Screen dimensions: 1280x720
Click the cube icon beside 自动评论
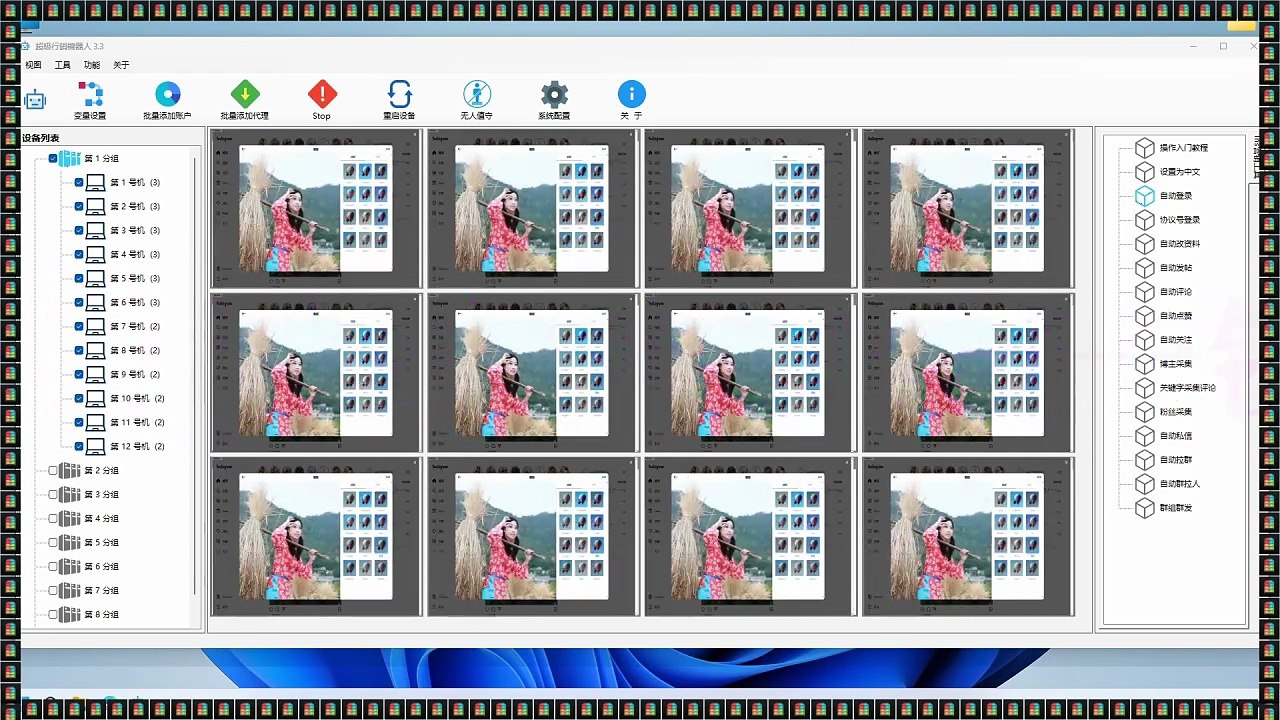(1144, 291)
